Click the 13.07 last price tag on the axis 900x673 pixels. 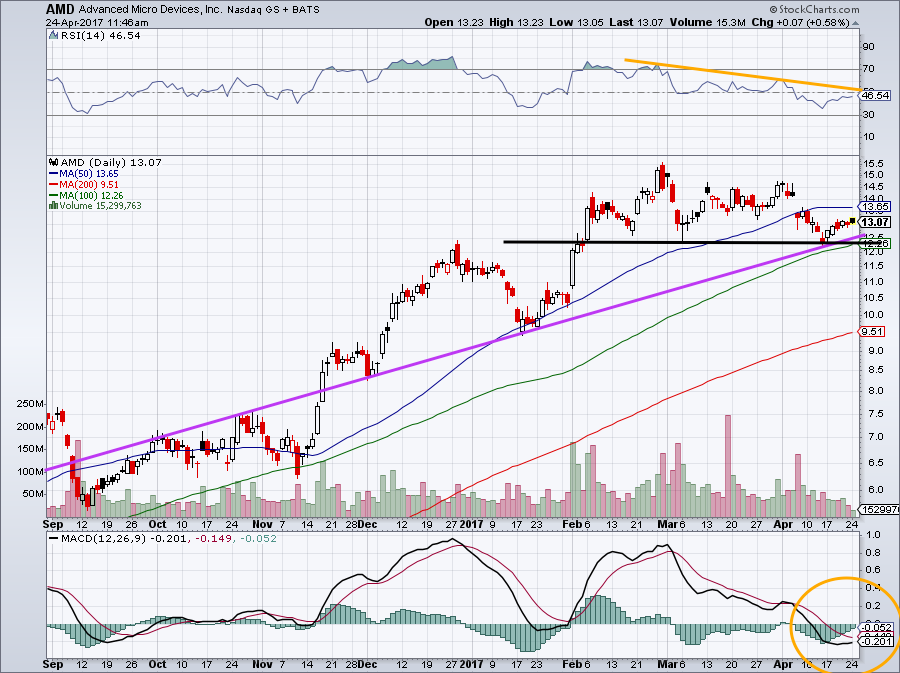point(876,223)
